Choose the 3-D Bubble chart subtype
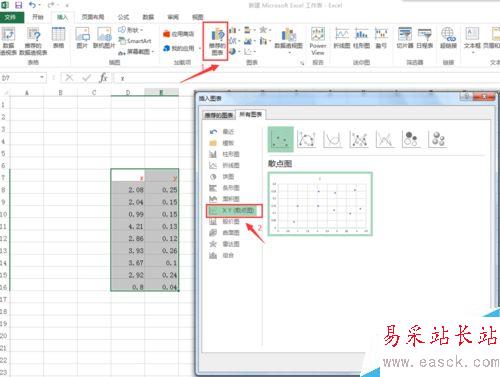The height and width of the screenshot is (377, 500). click(438, 139)
